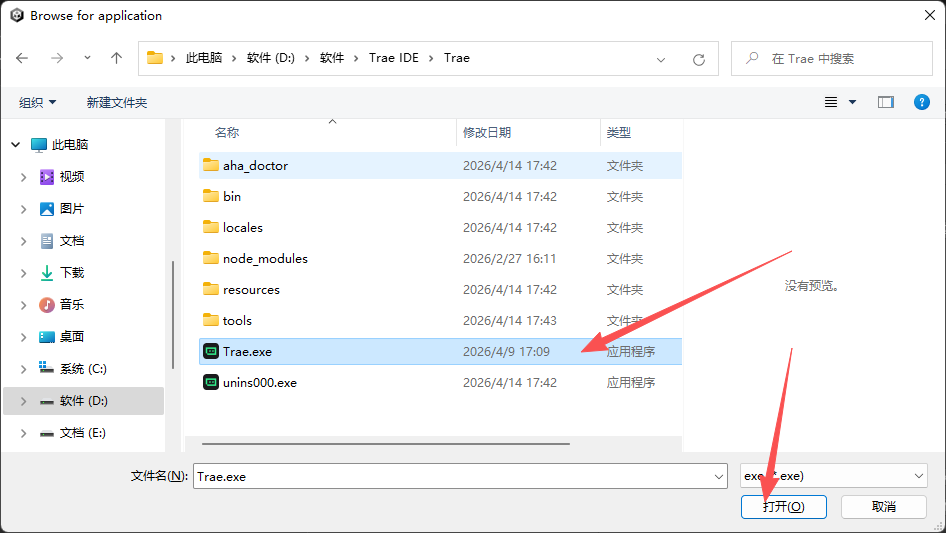The height and width of the screenshot is (533, 946).
Task: Click the final Trae breadcrumb segment
Action: [457, 58]
